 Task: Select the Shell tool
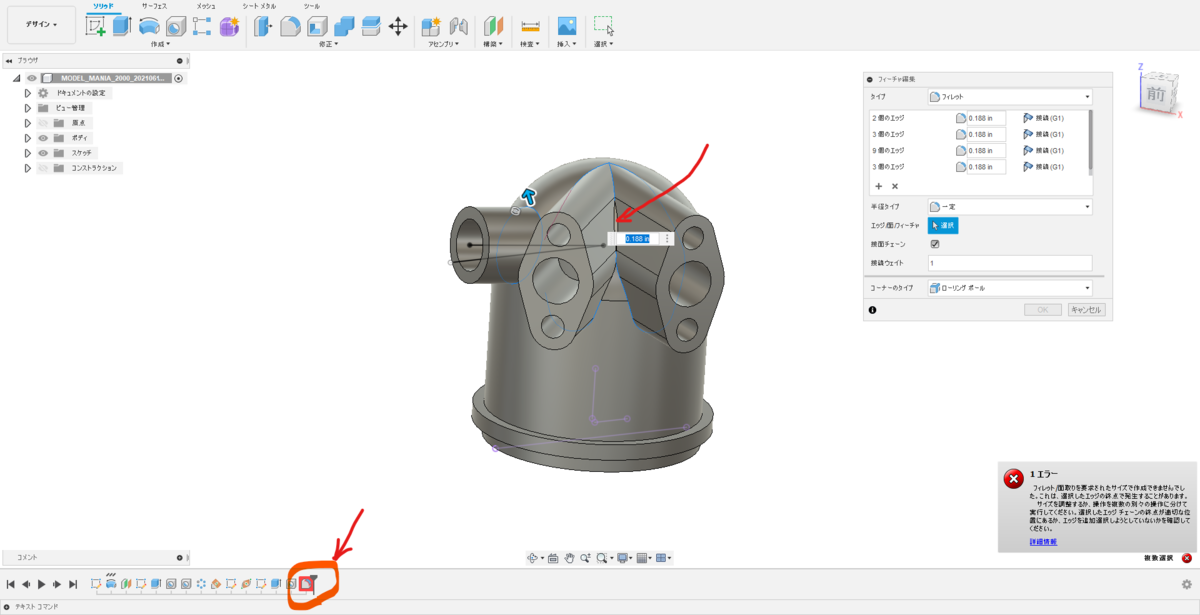tap(317, 26)
